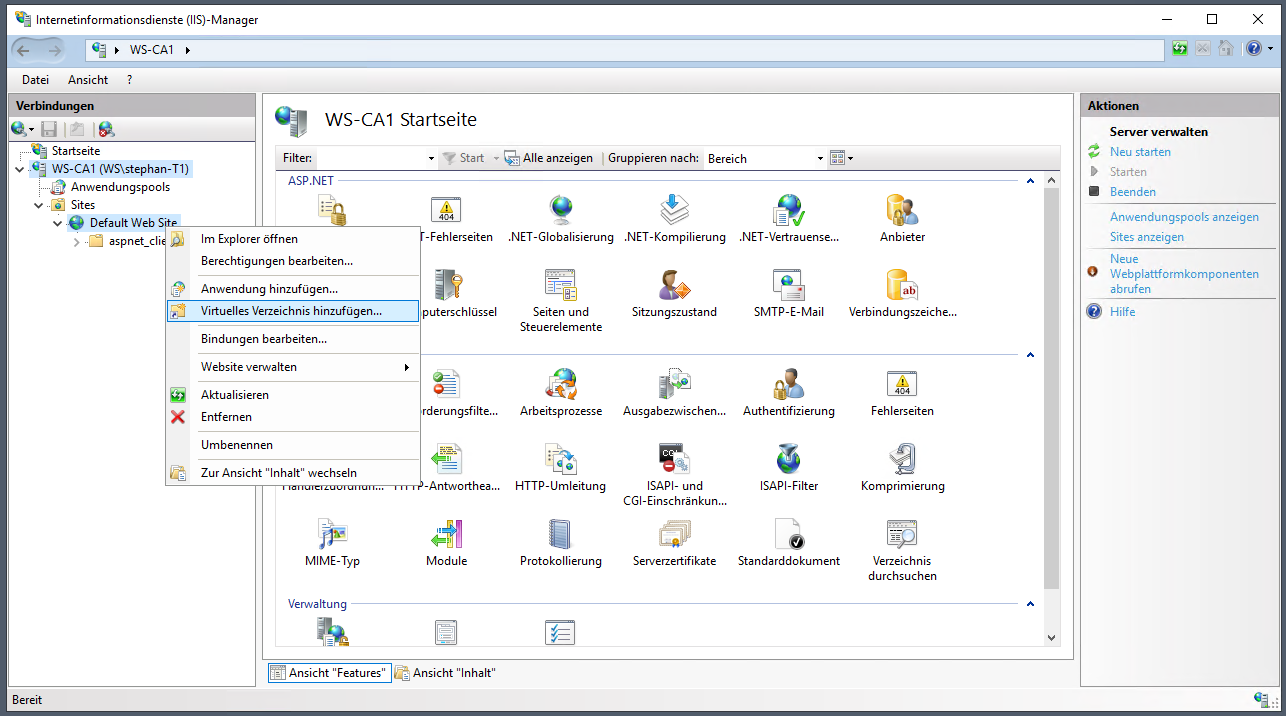Click Anwendungspools anzeigen link
The height and width of the screenshot is (716, 1286).
1184,217
